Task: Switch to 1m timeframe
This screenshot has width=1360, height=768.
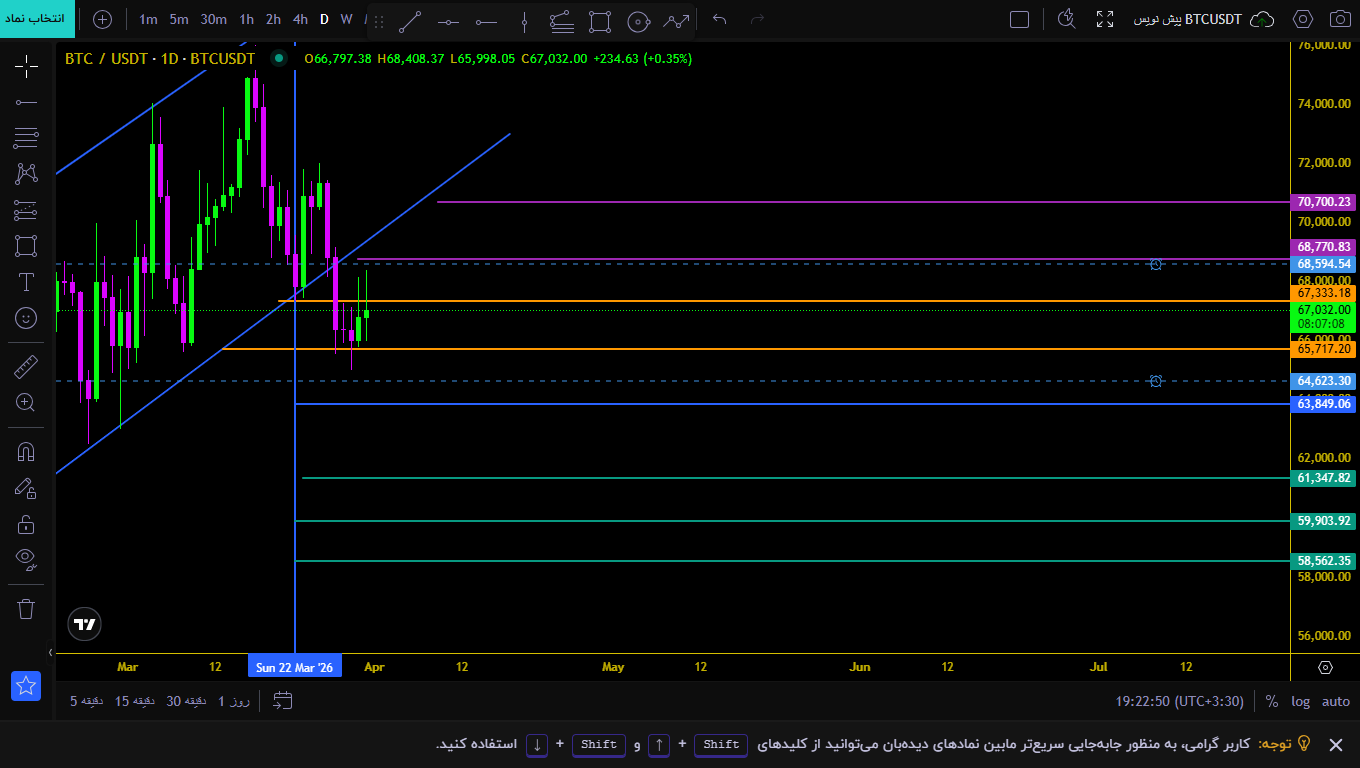Action: click(148, 19)
